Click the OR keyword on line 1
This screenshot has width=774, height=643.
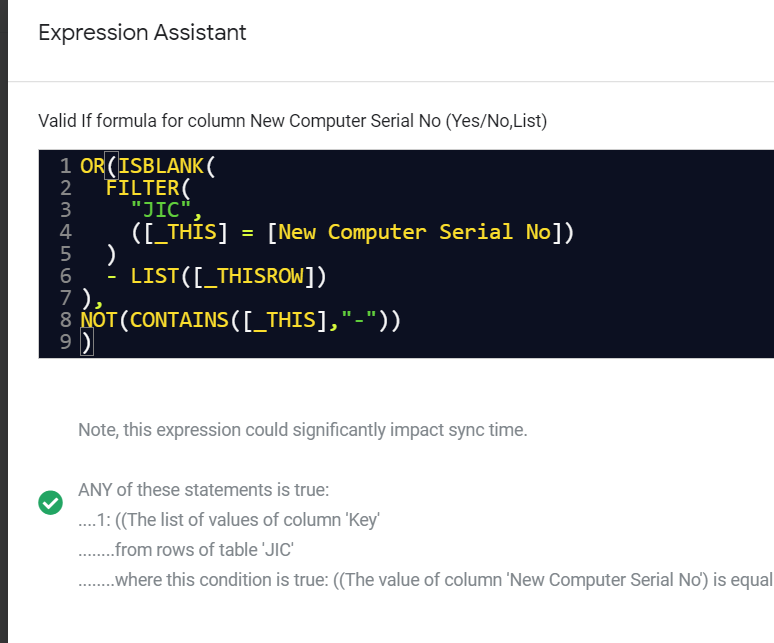pos(92,166)
